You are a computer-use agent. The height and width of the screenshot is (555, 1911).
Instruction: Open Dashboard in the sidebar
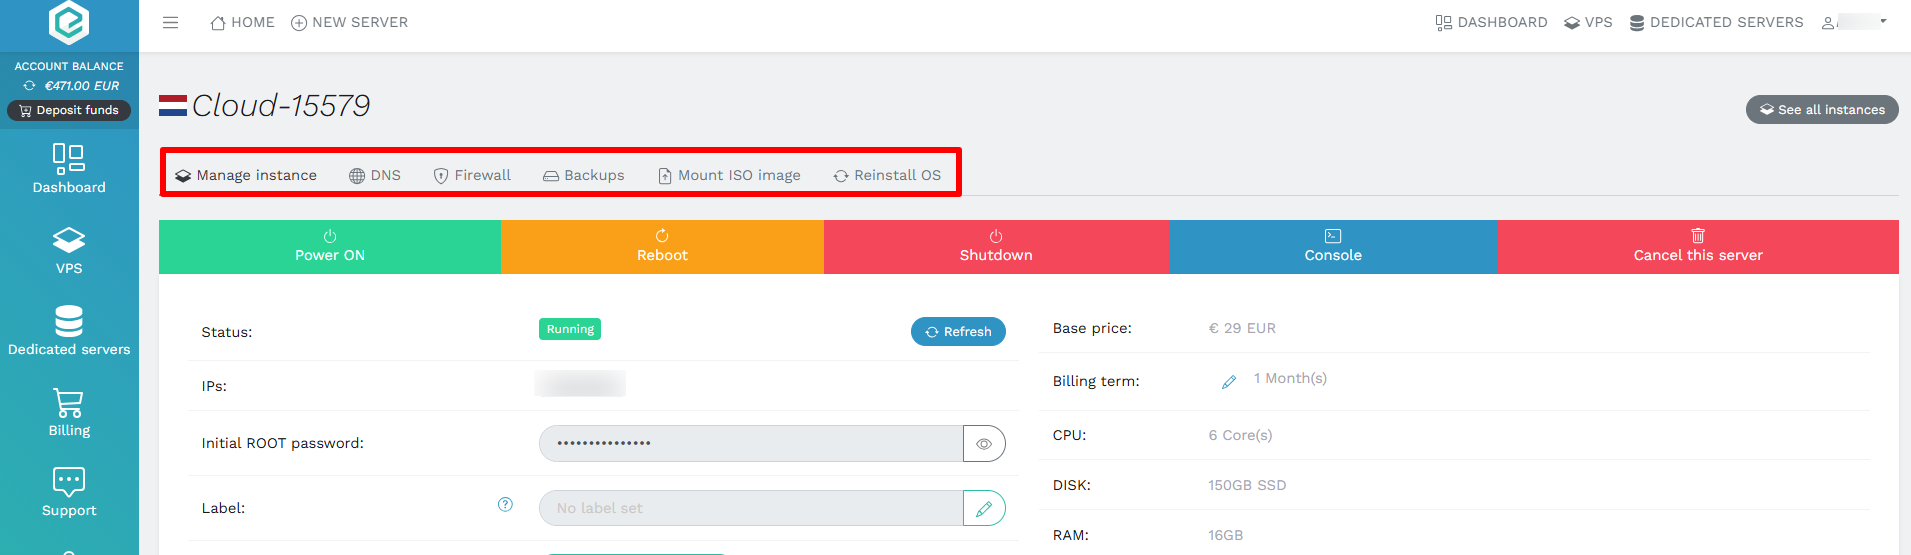pos(69,169)
